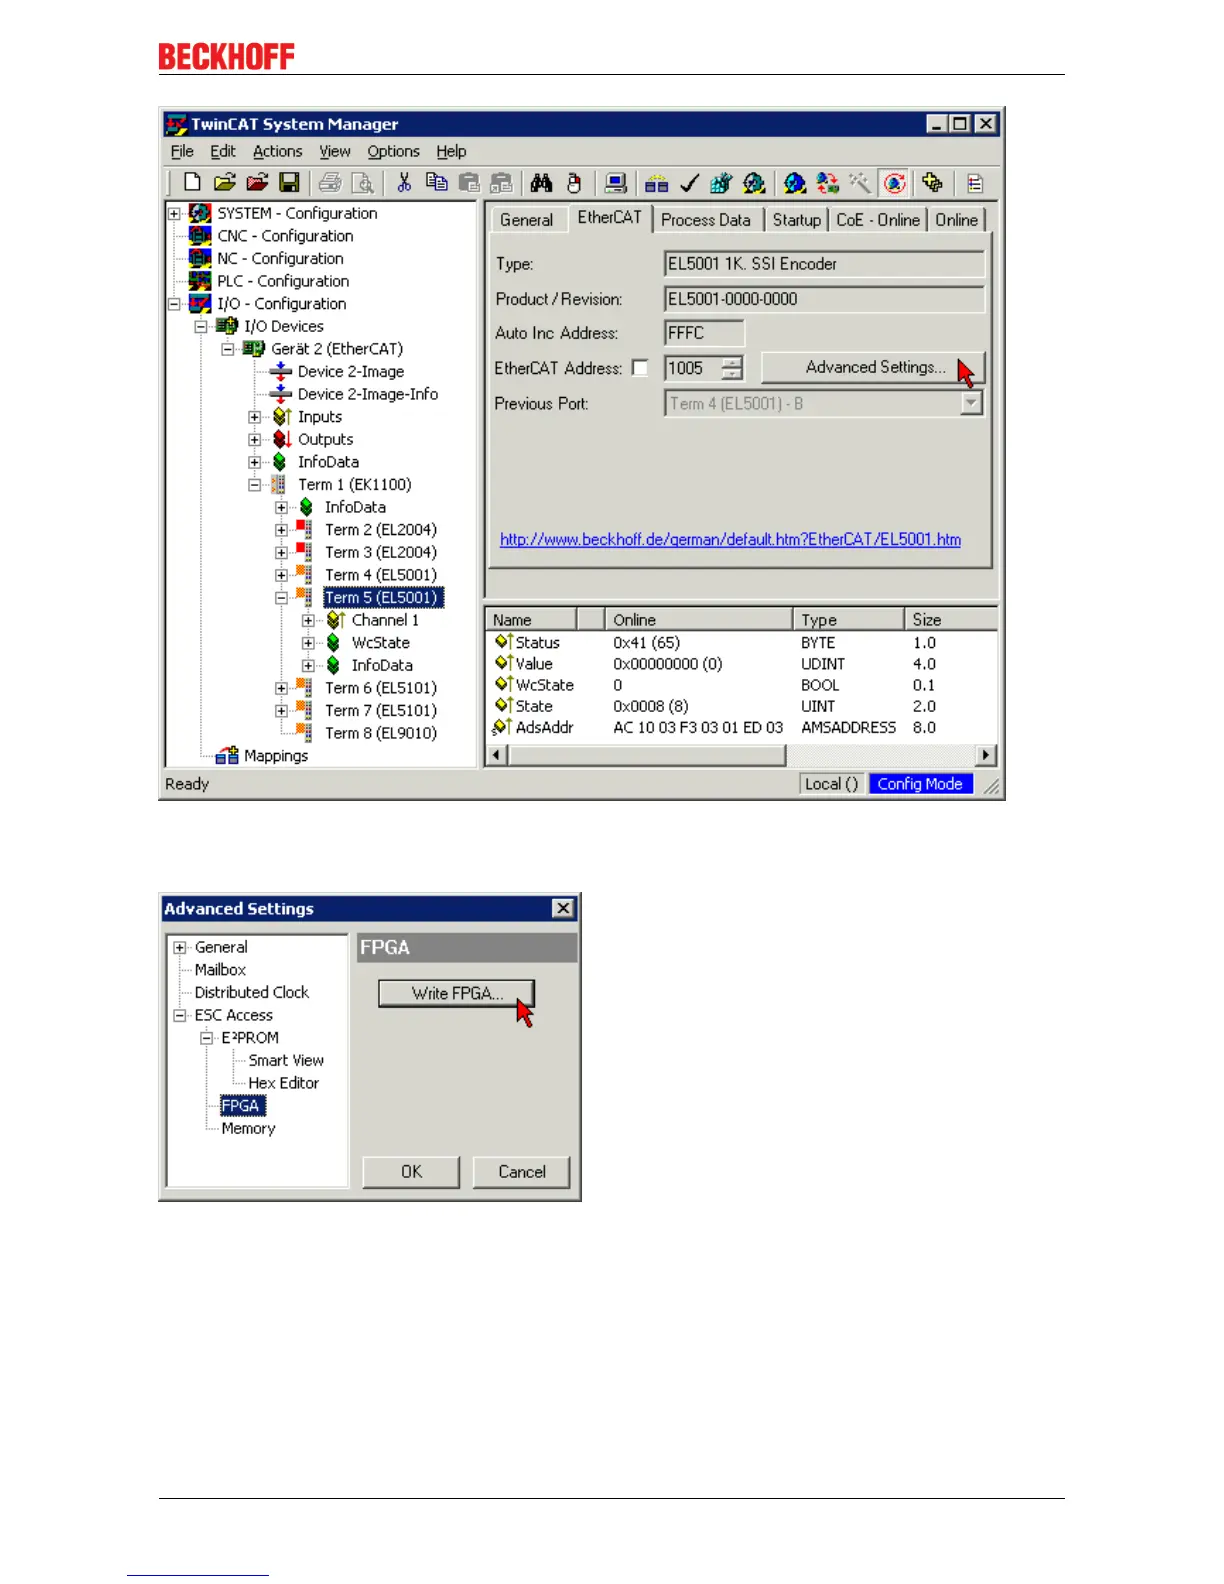The width and height of the screenshot is (1224, 1584).
Task: Open the Actions menu
Action: 277,151
